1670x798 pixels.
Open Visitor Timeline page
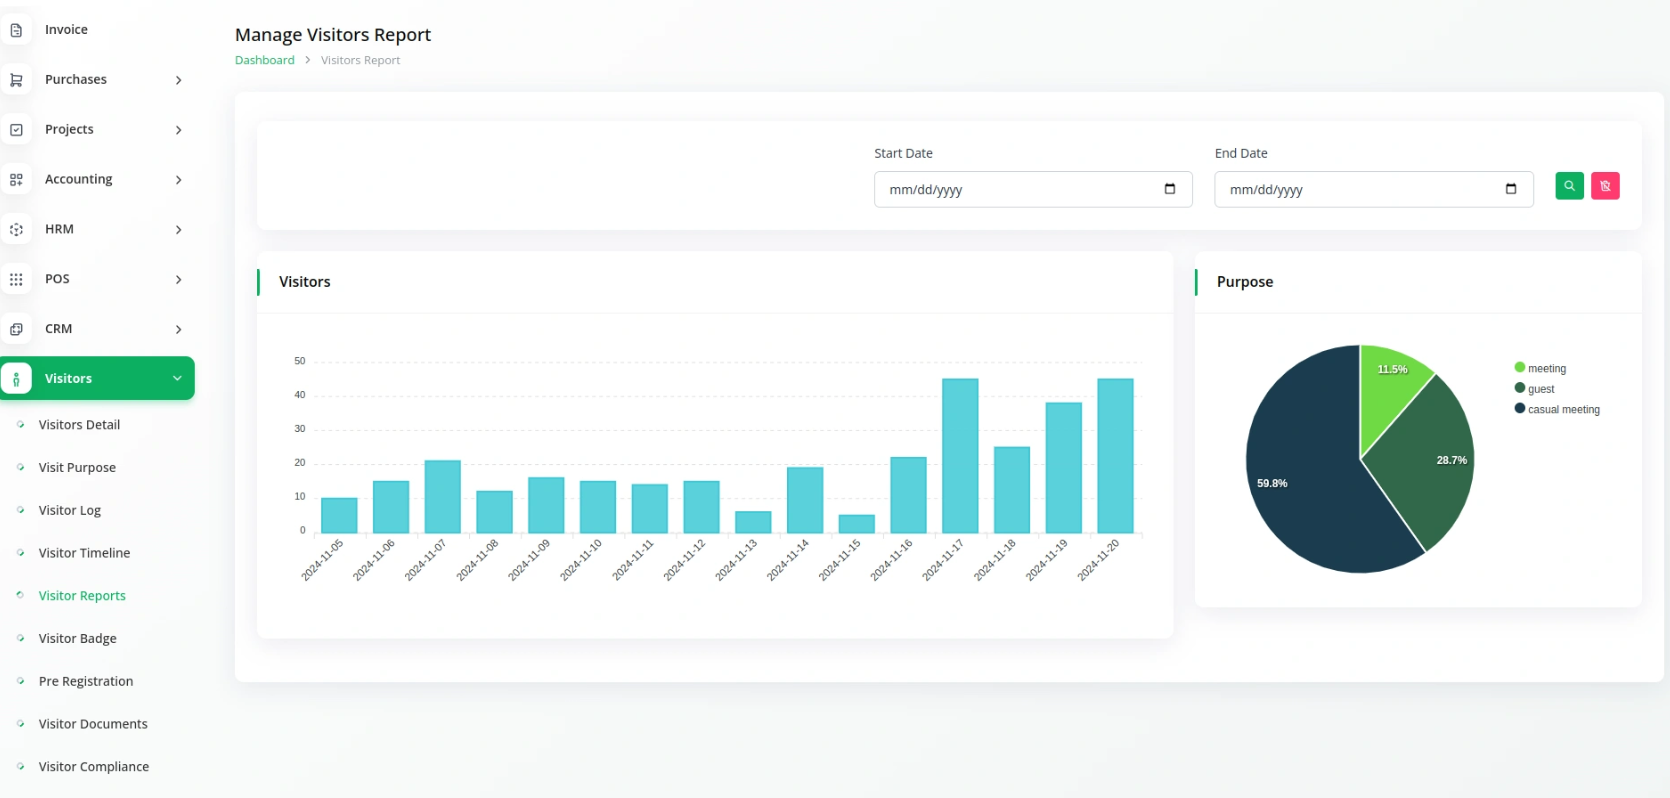84,553
